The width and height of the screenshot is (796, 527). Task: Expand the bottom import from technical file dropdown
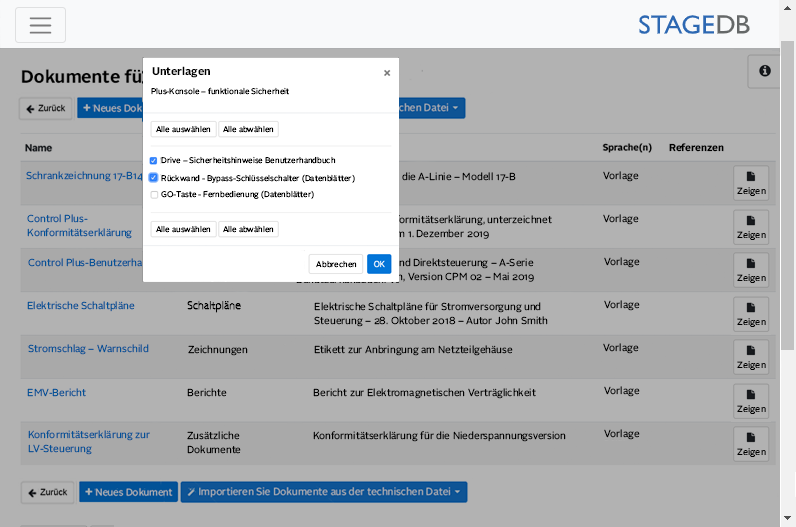pyautogui.click(x=324, y=492)
